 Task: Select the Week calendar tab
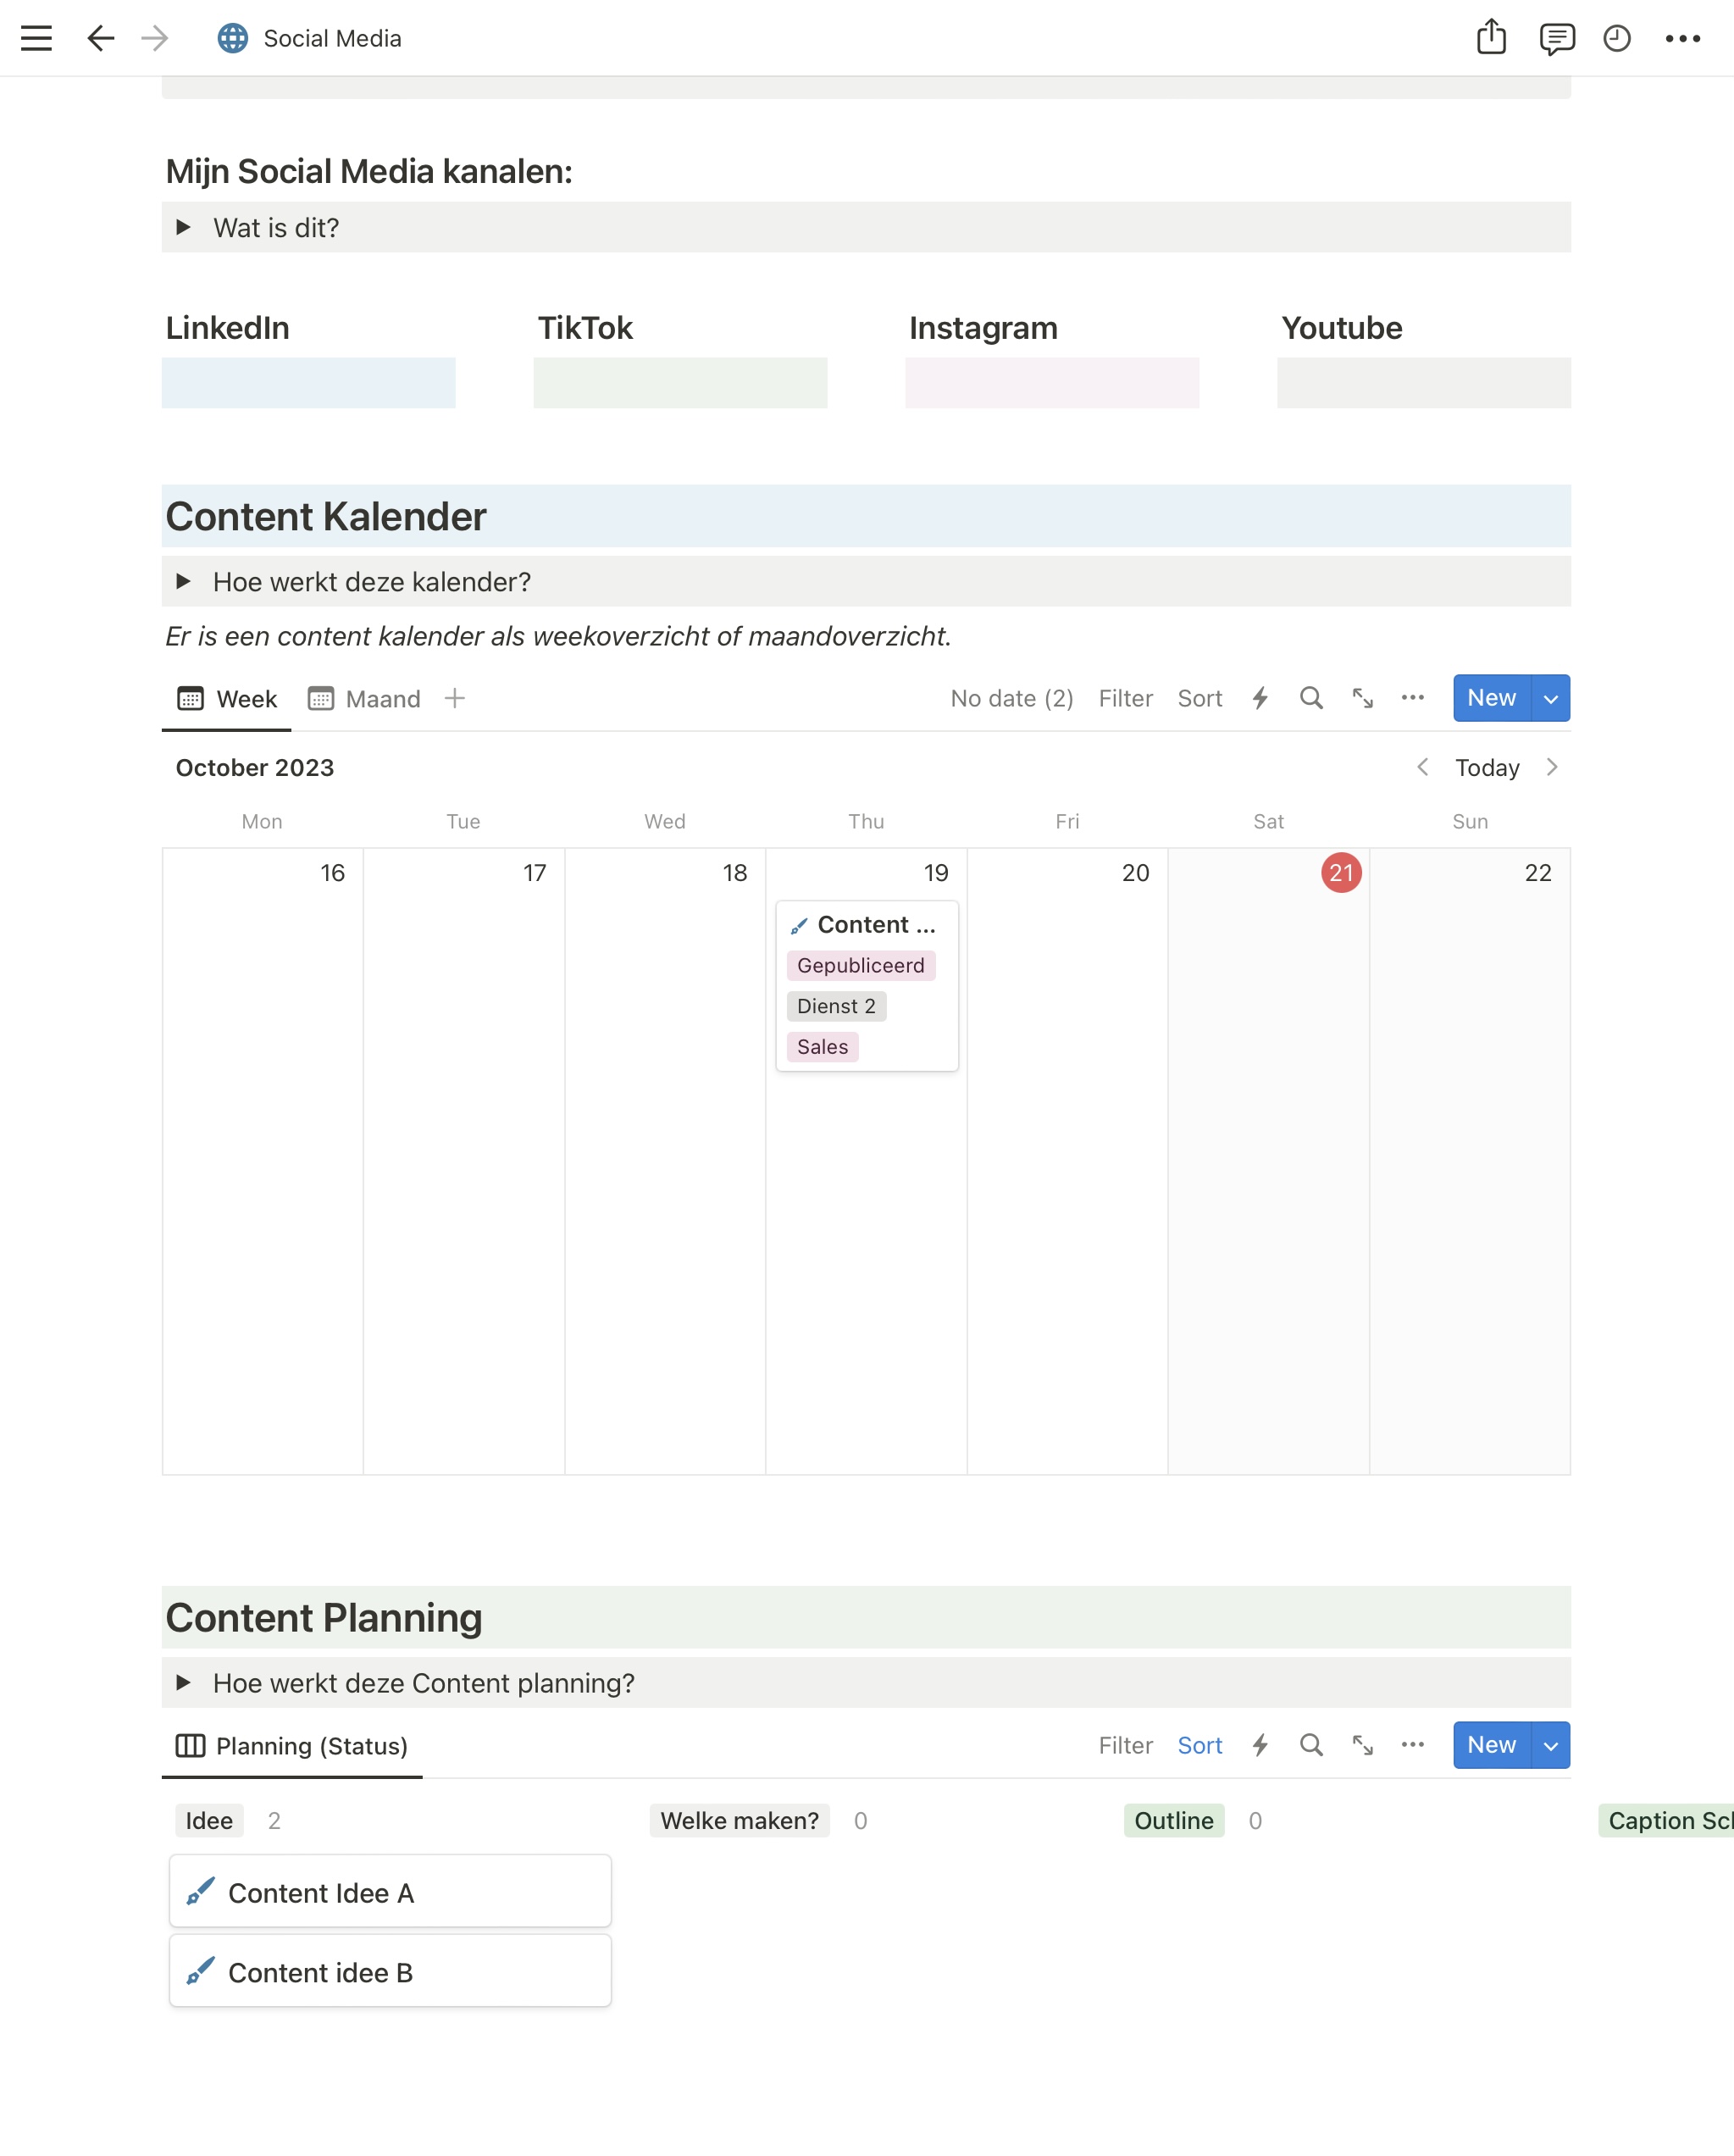click(x=228, y=699)
